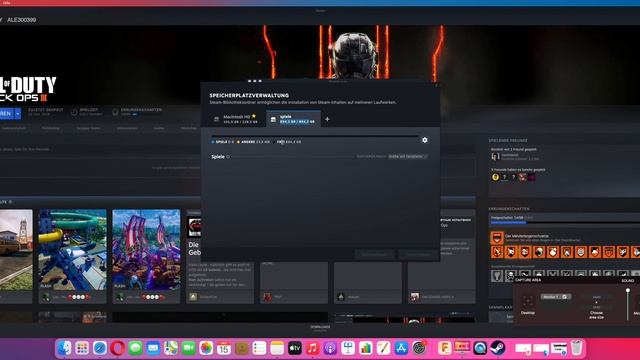Viewport: 640px width, 360px height.
Task: Open Pages from the Dock
Action: tap(384, 348)
